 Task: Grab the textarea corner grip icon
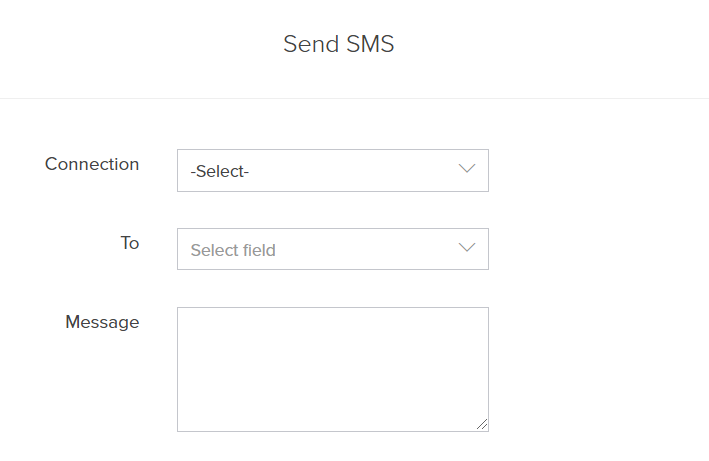pos(482,425)
